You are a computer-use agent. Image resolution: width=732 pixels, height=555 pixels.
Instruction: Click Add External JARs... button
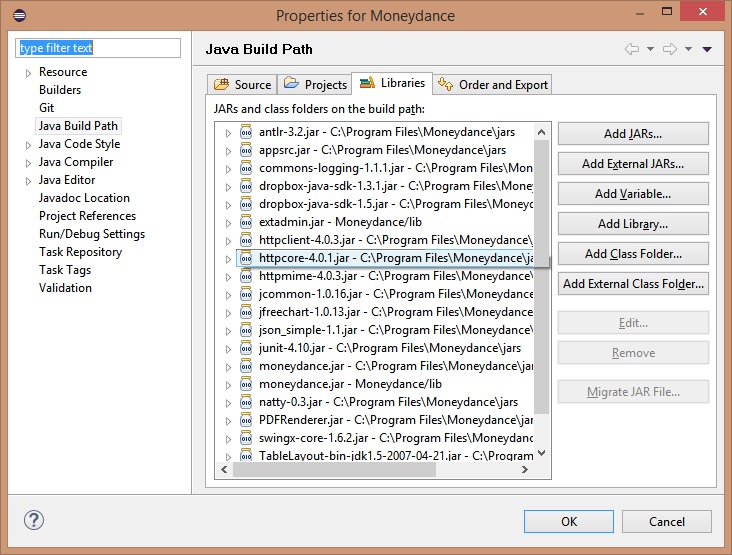click(x=633, y=164)
